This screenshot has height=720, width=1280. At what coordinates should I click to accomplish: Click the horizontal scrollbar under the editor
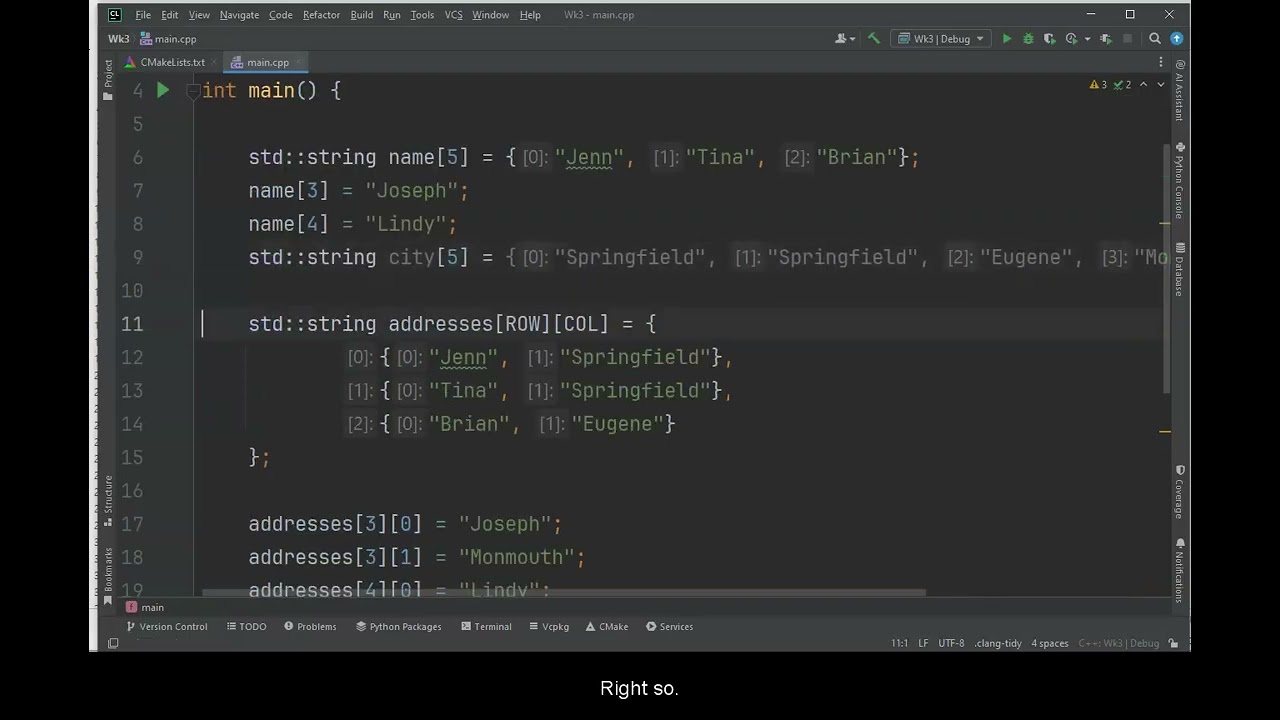click(x=563, y=592)
